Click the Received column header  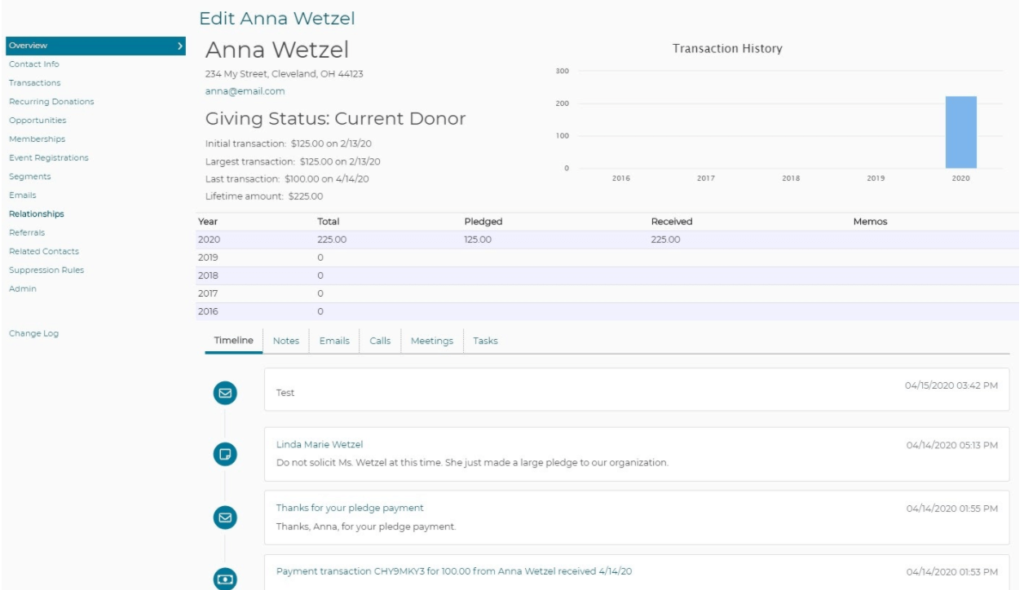(x=671, y=221)
